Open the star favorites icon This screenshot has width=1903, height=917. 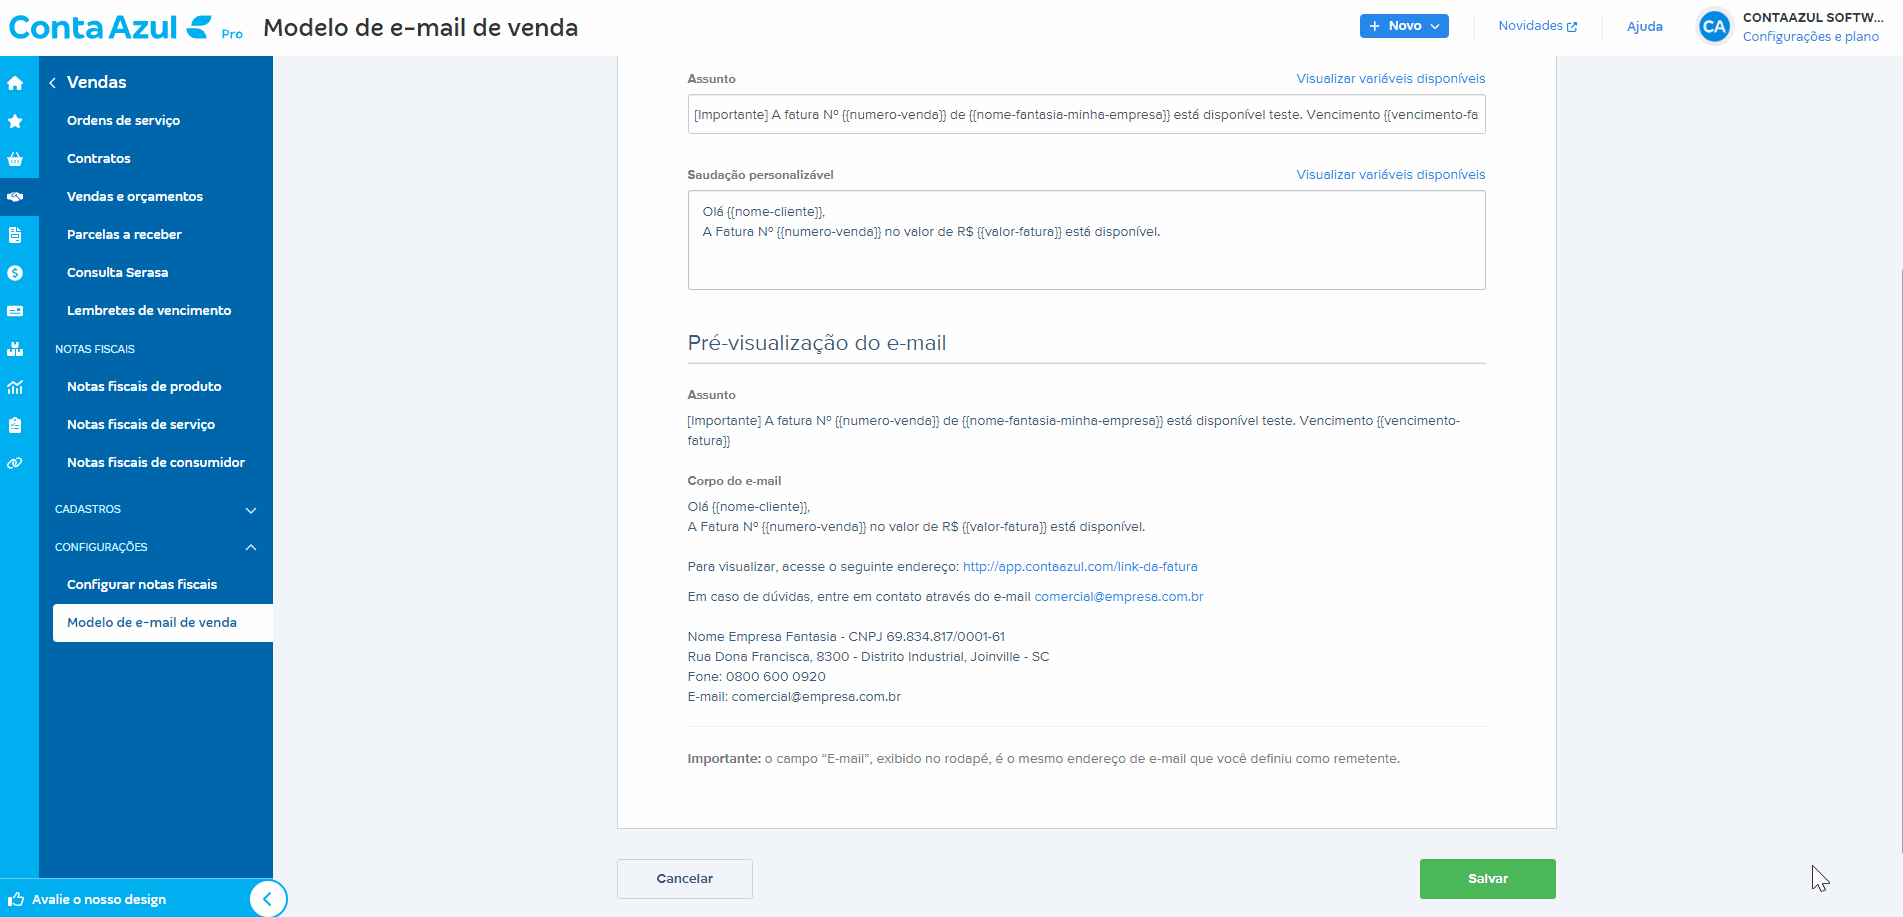point(15,121)
